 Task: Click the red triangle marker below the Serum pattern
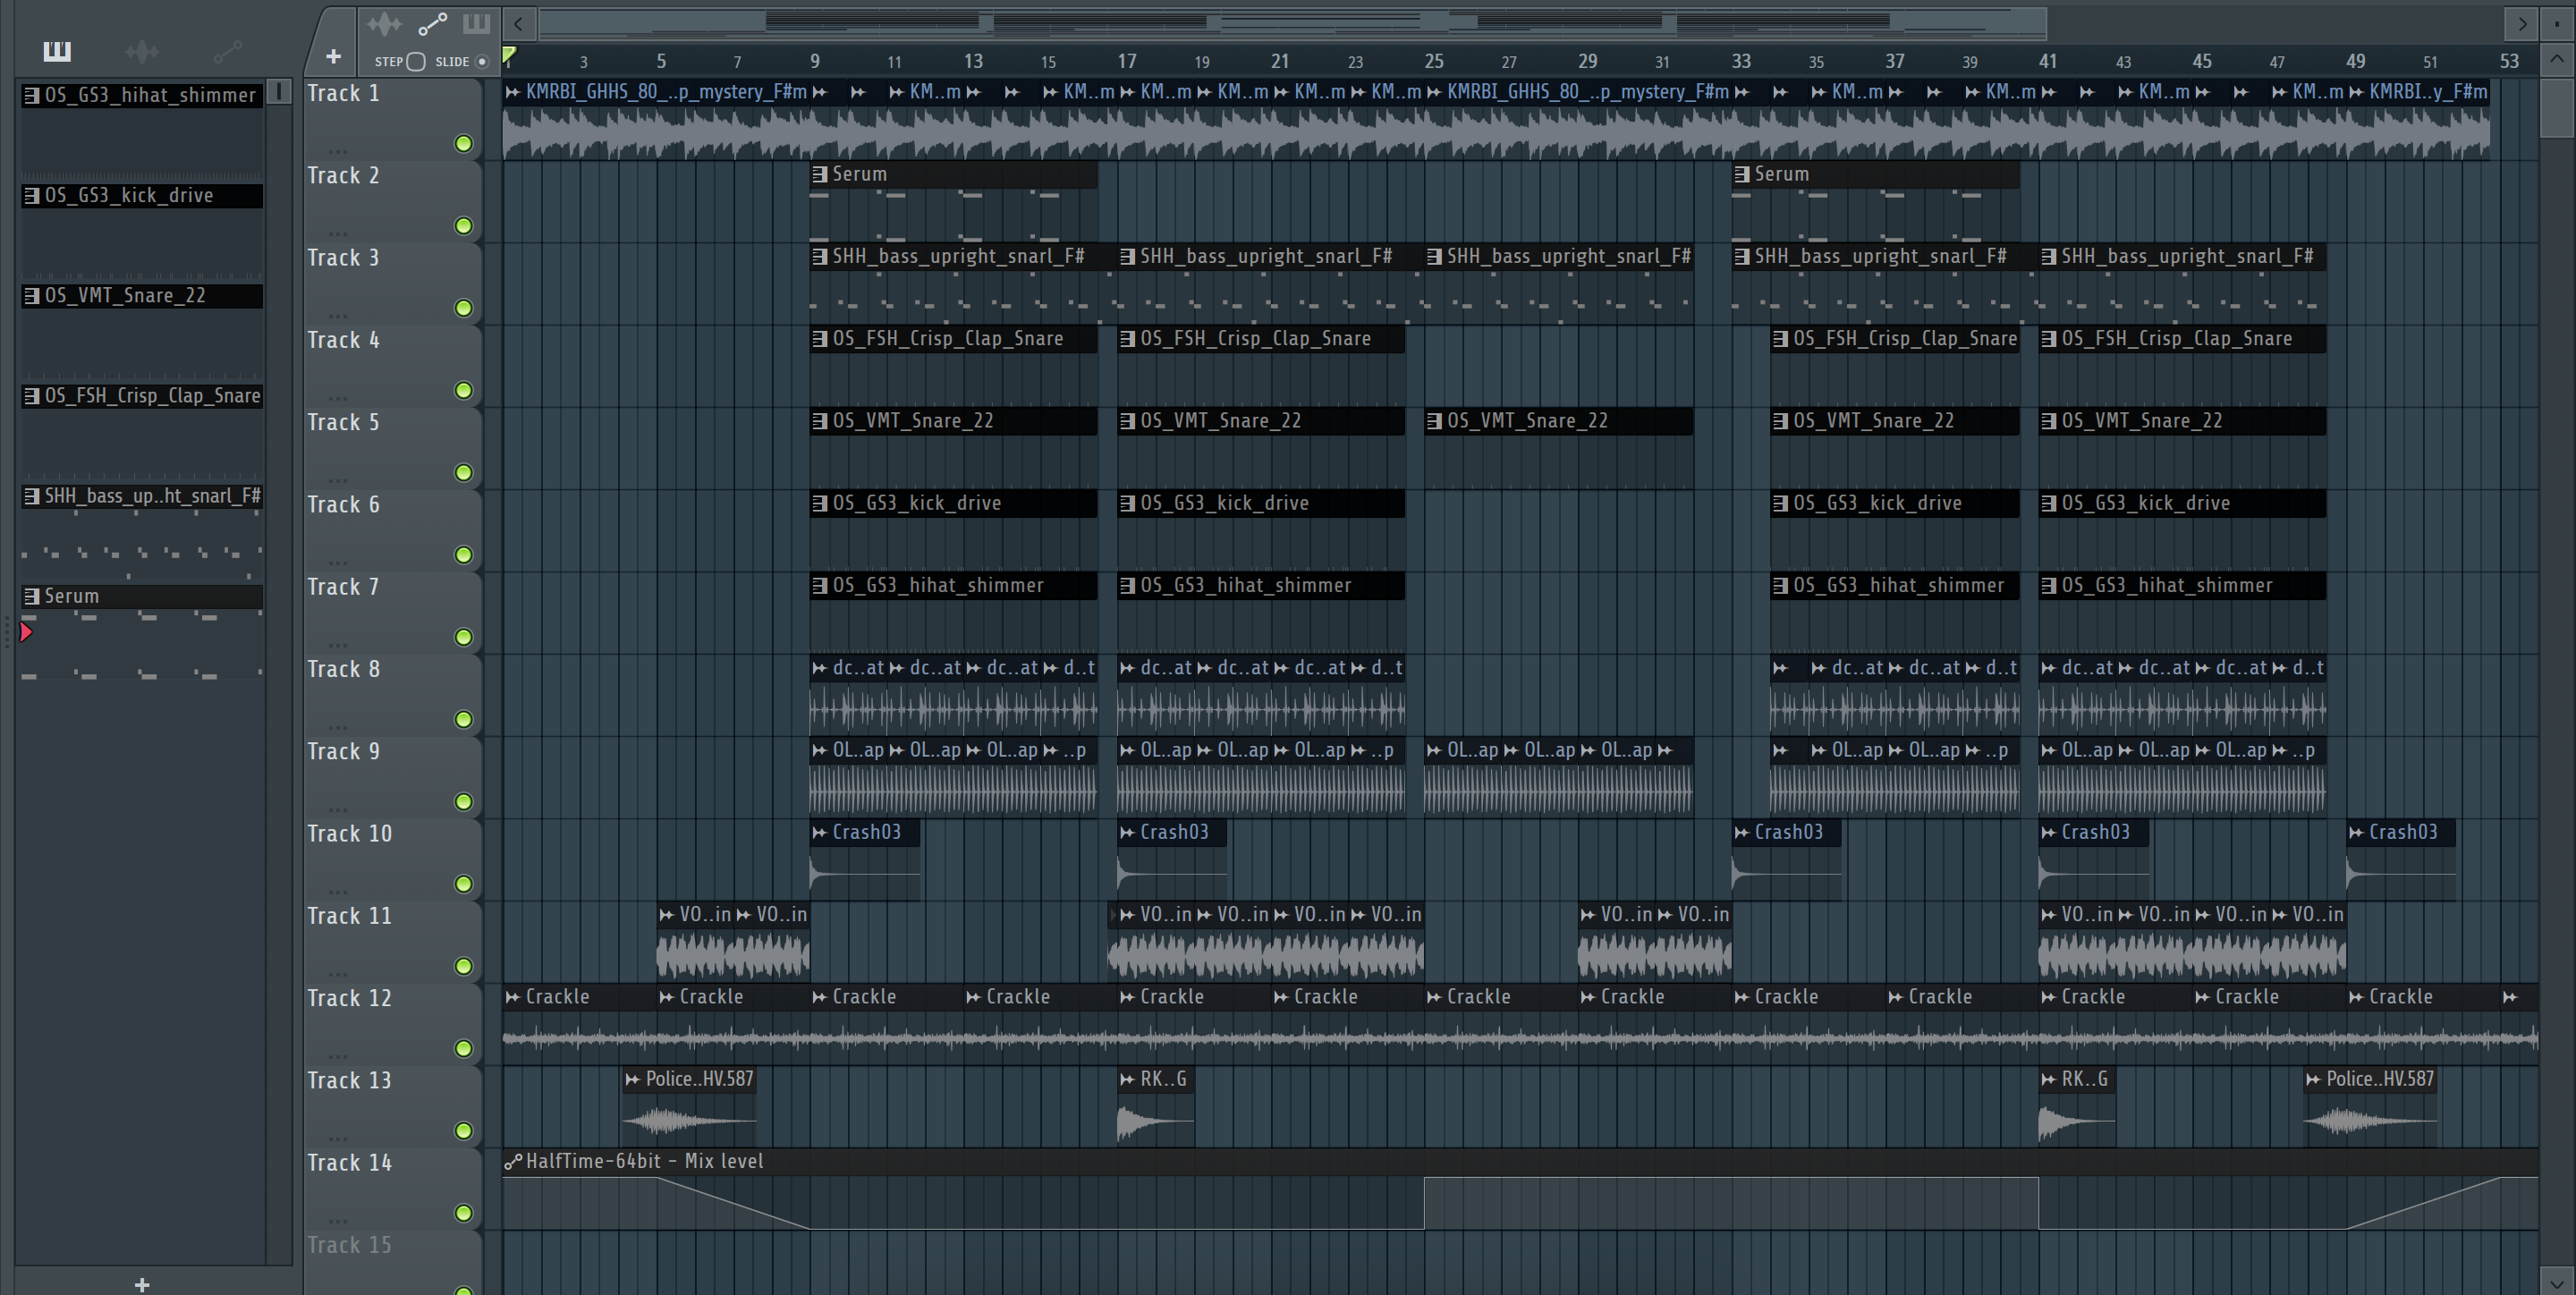(x=27, y=632)
